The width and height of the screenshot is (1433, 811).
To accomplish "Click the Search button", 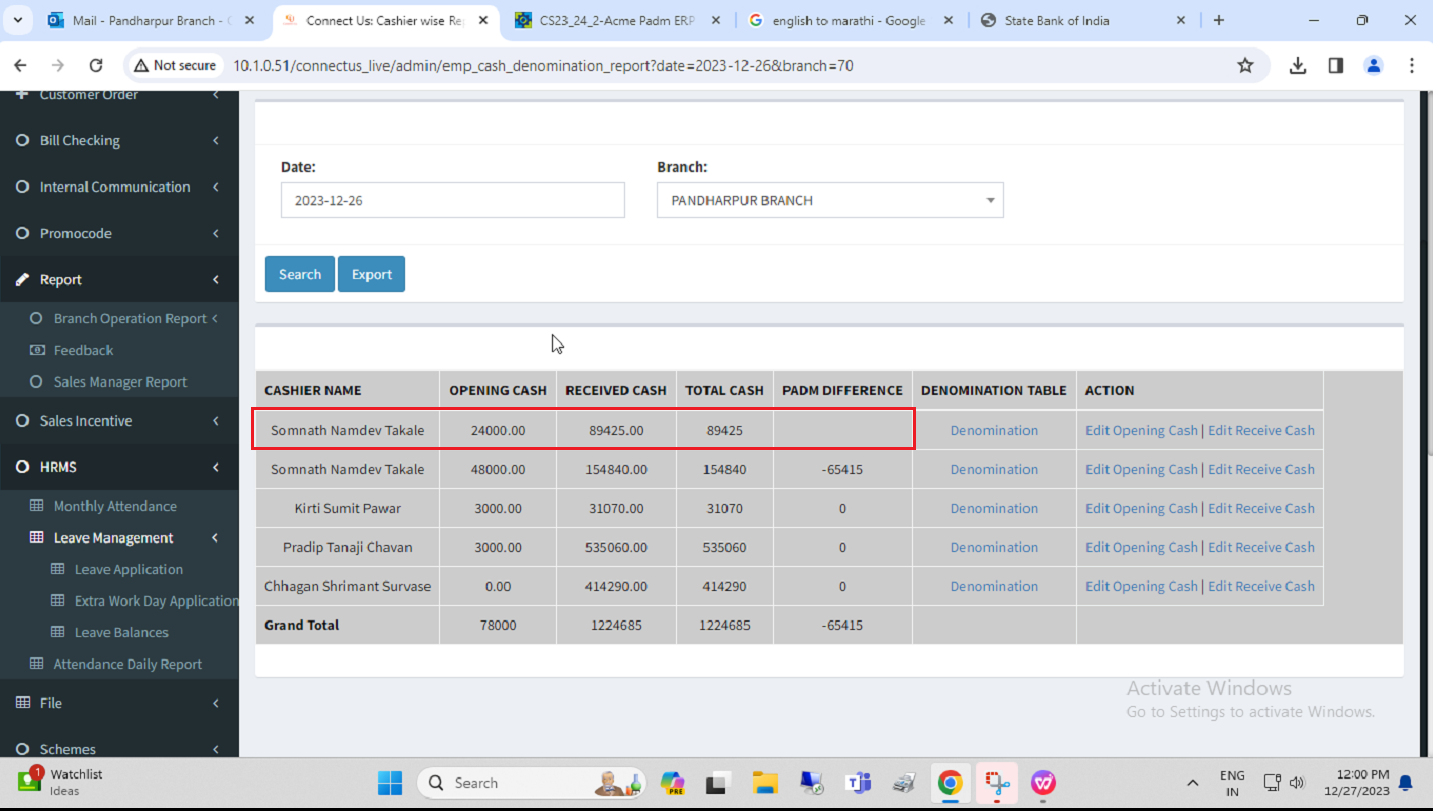I will tap(300, 274).
